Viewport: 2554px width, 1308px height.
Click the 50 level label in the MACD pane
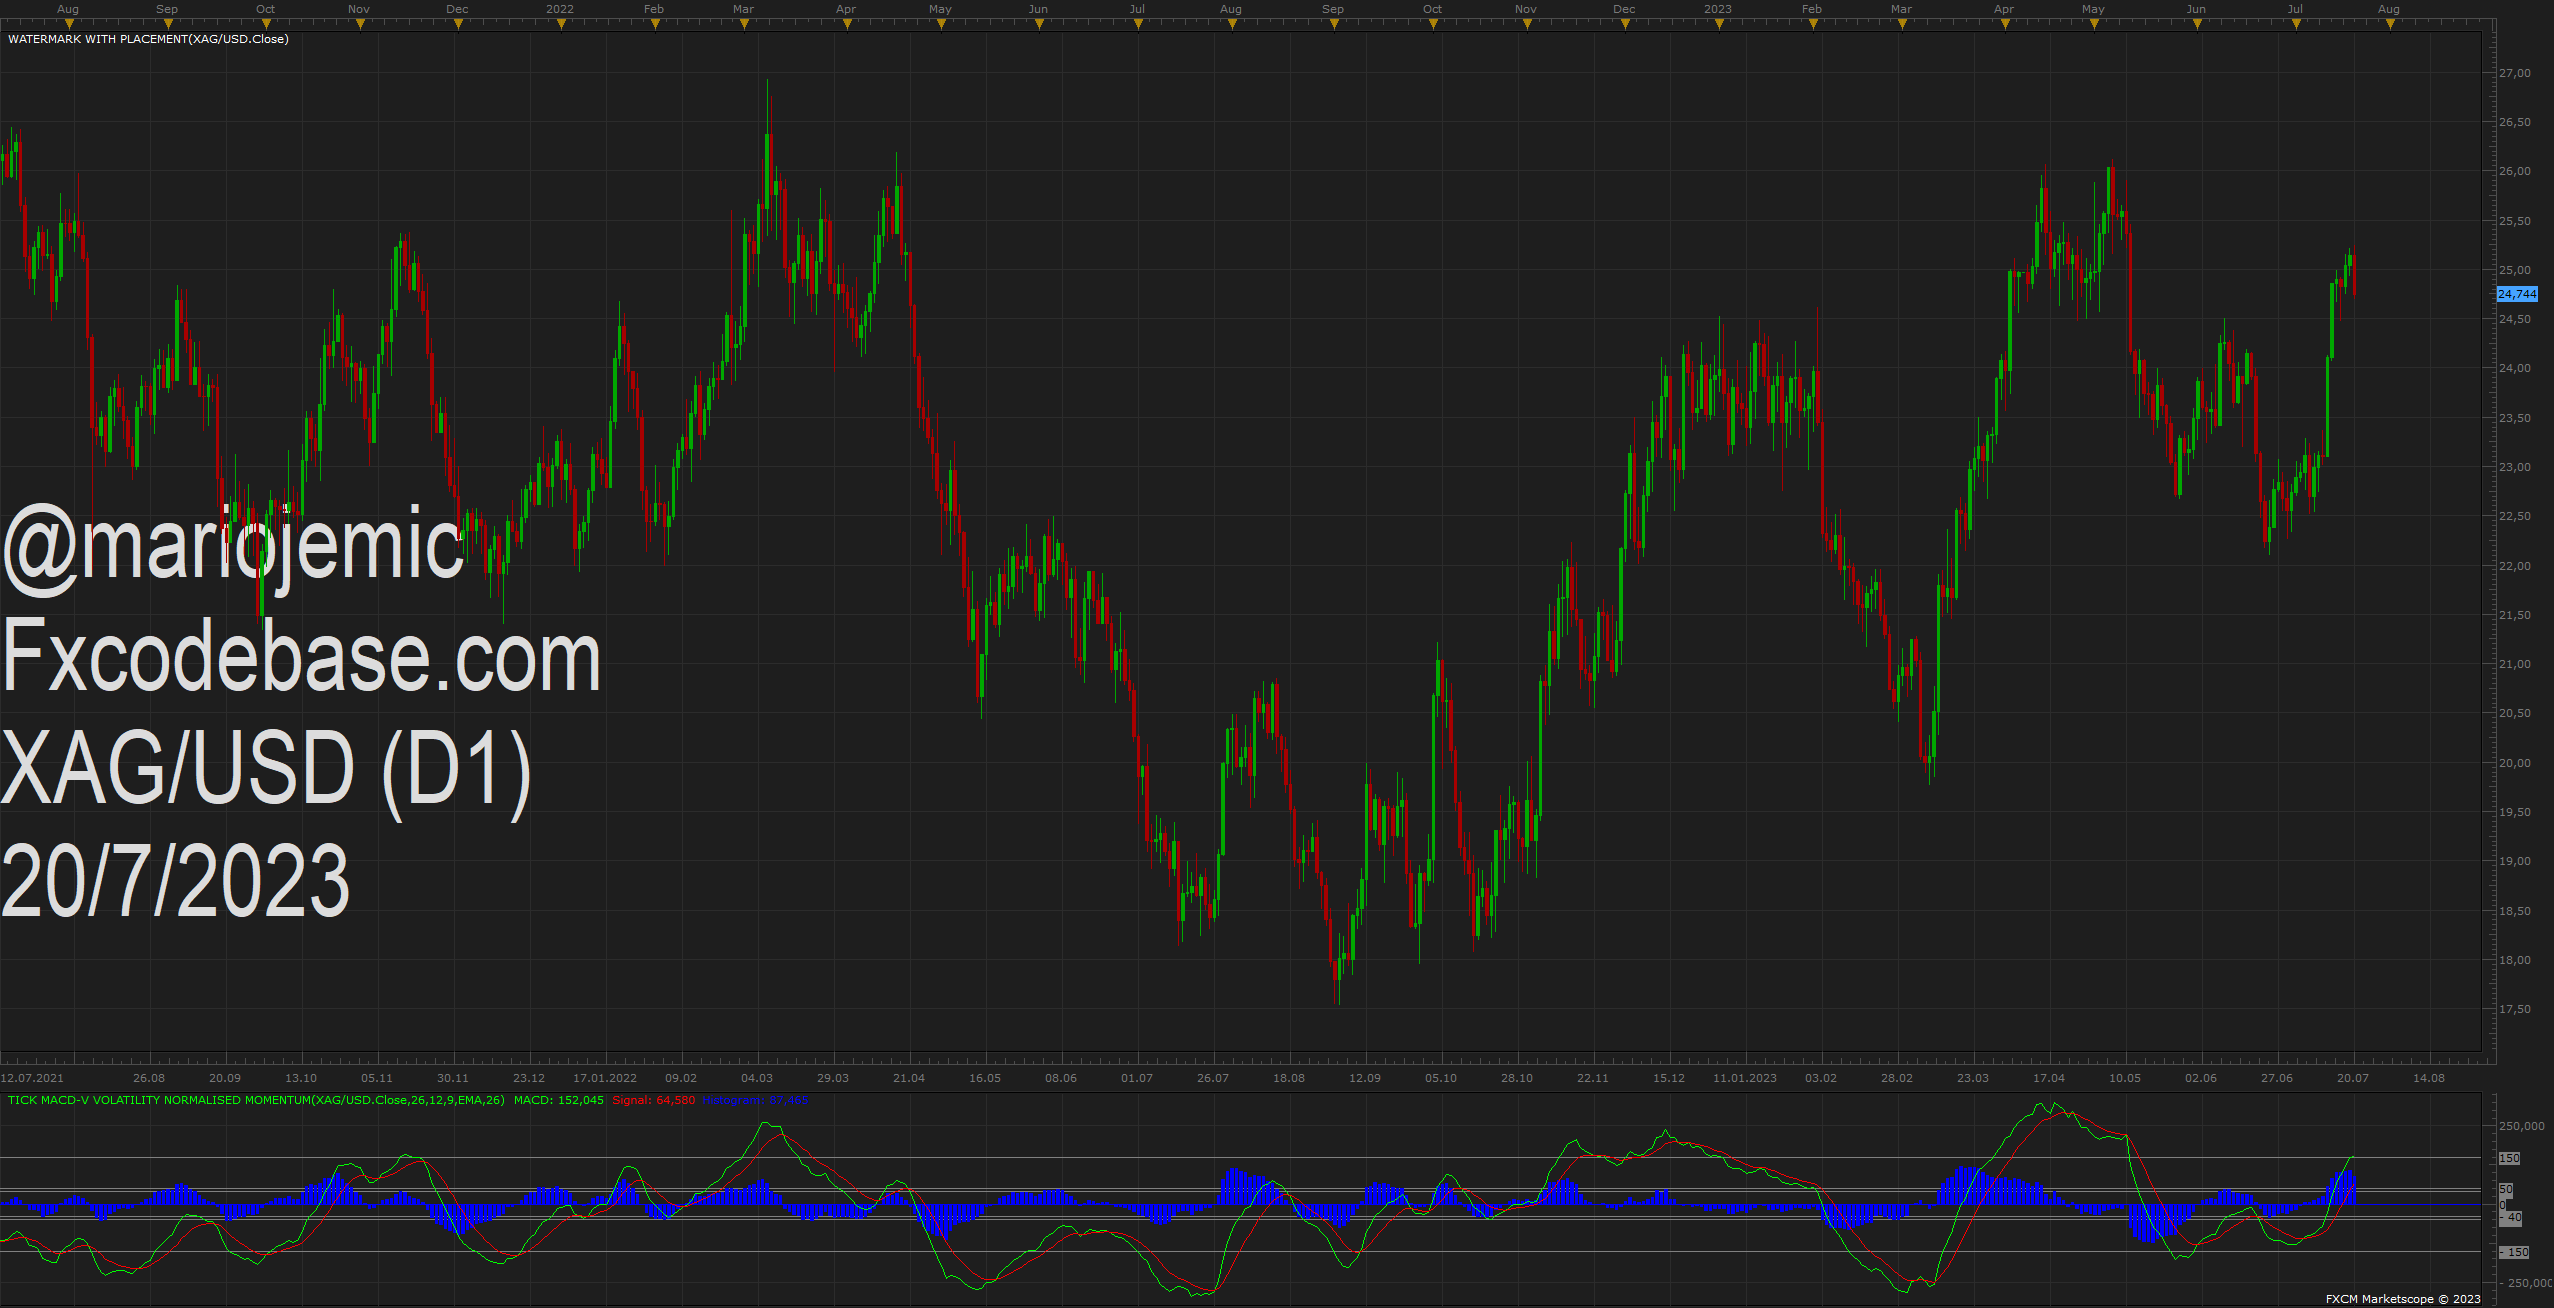coord(2506,1190)
